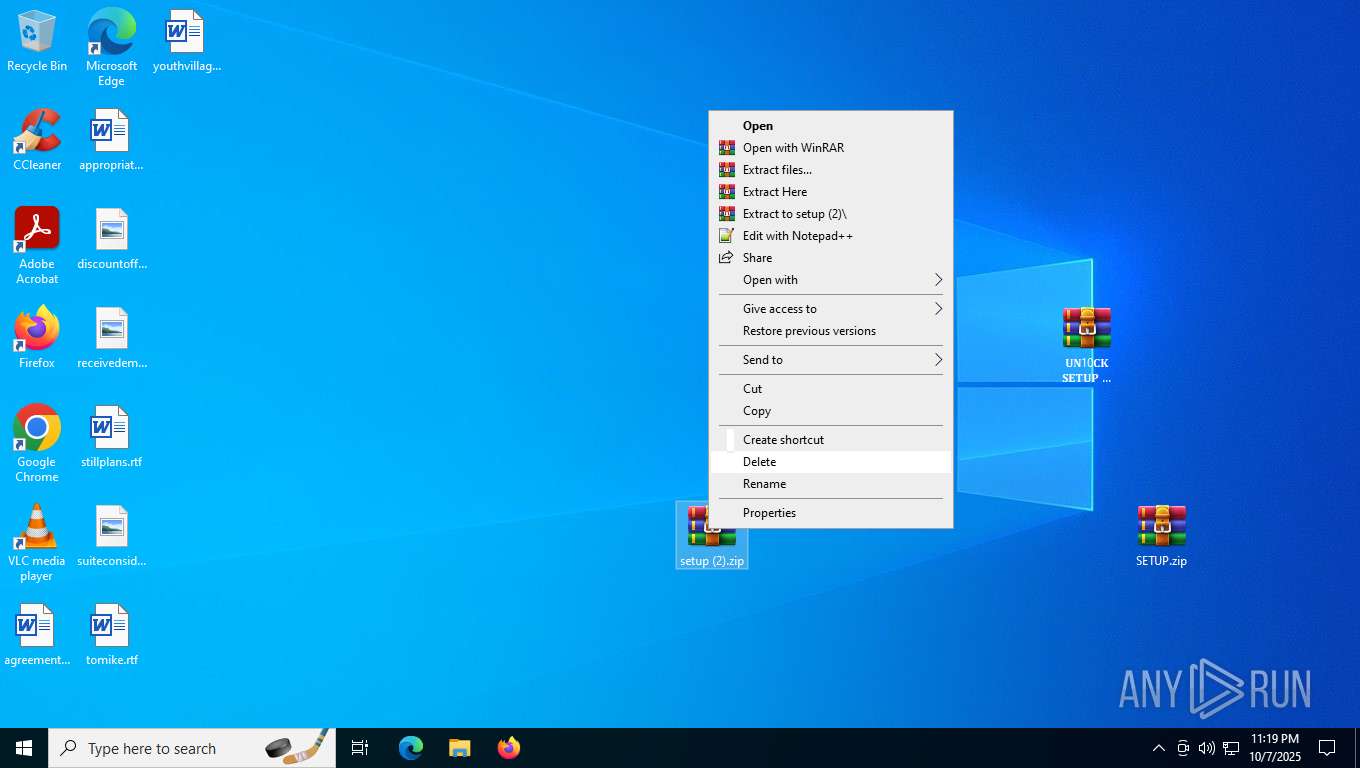Screen dimensions: 1360x768
Task: Select the Google Chrome desktop shortcut
Action: [37, 444]
